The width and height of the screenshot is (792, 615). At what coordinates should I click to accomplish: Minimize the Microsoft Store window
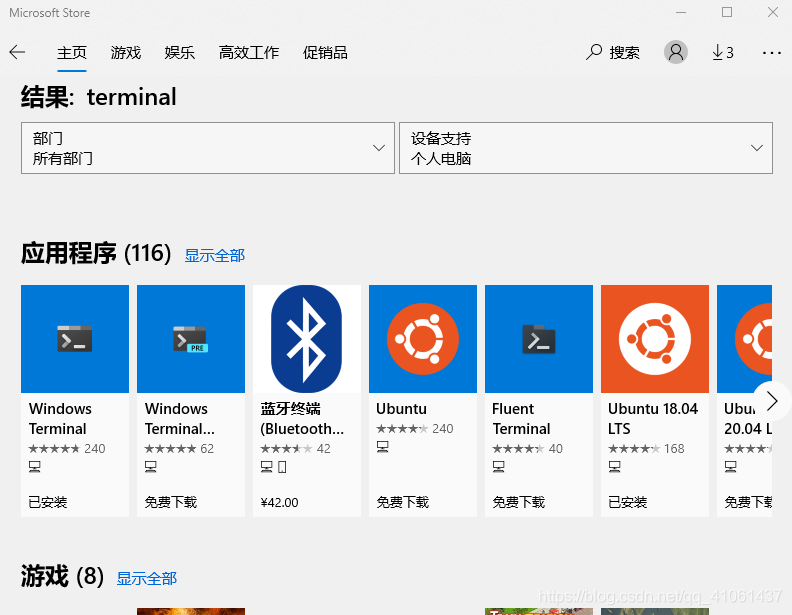pyautogui.click(x=681, y=12)
